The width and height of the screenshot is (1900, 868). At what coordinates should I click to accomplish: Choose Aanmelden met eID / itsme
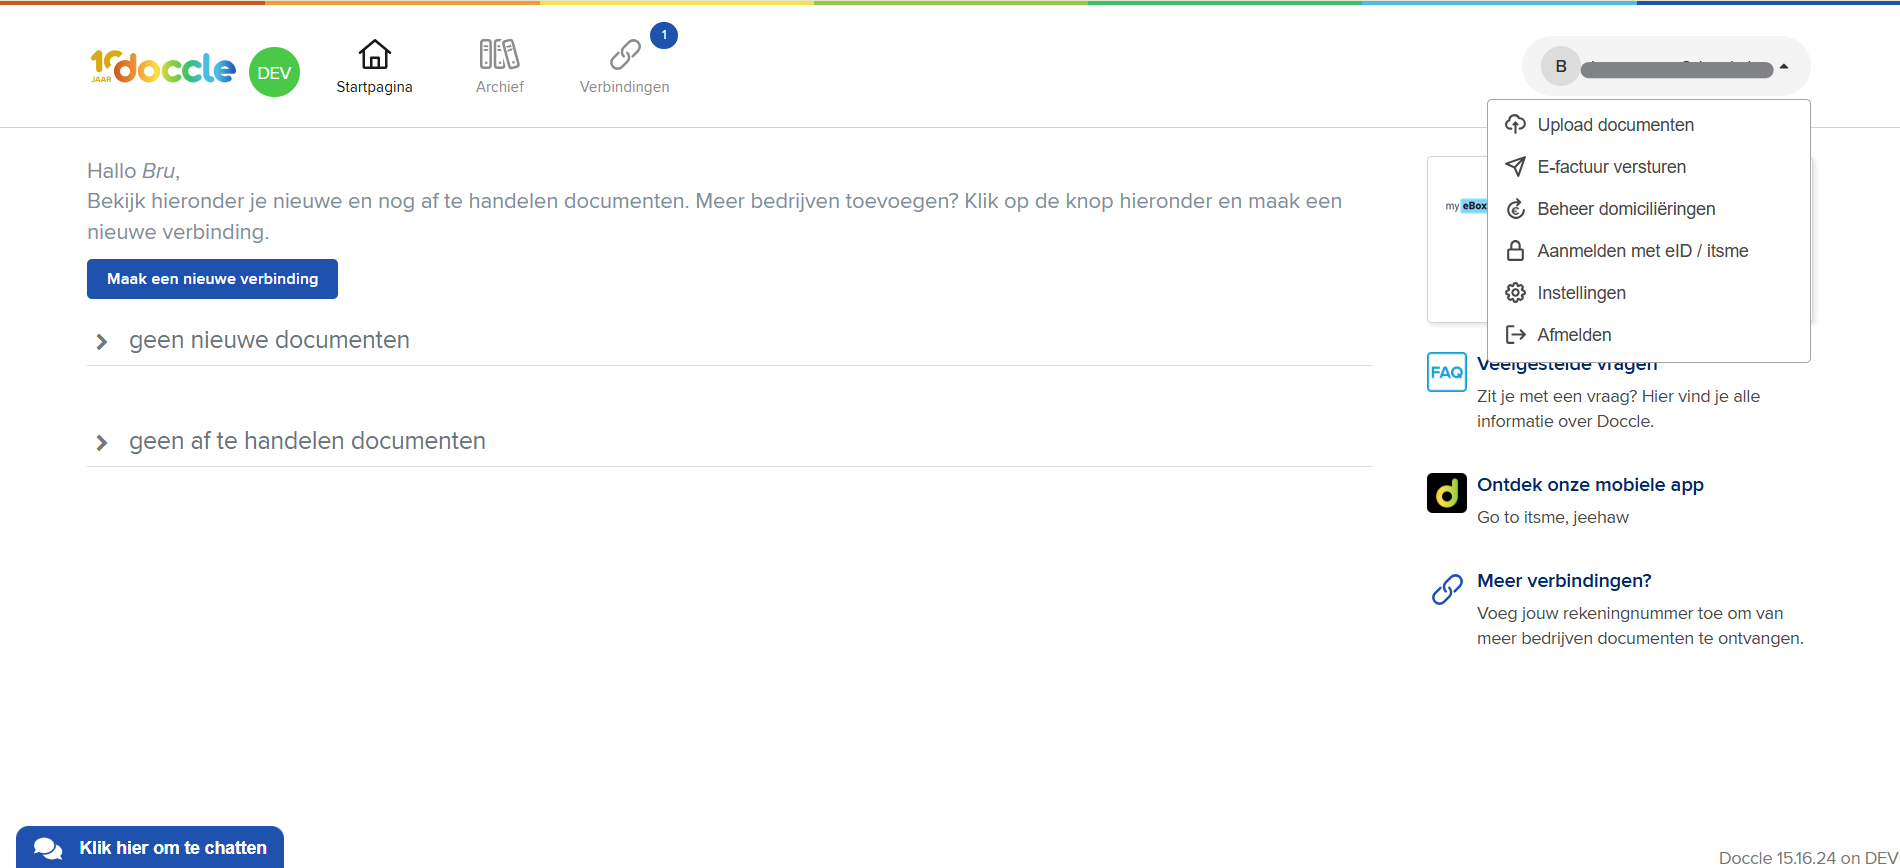pos(1649,250)
